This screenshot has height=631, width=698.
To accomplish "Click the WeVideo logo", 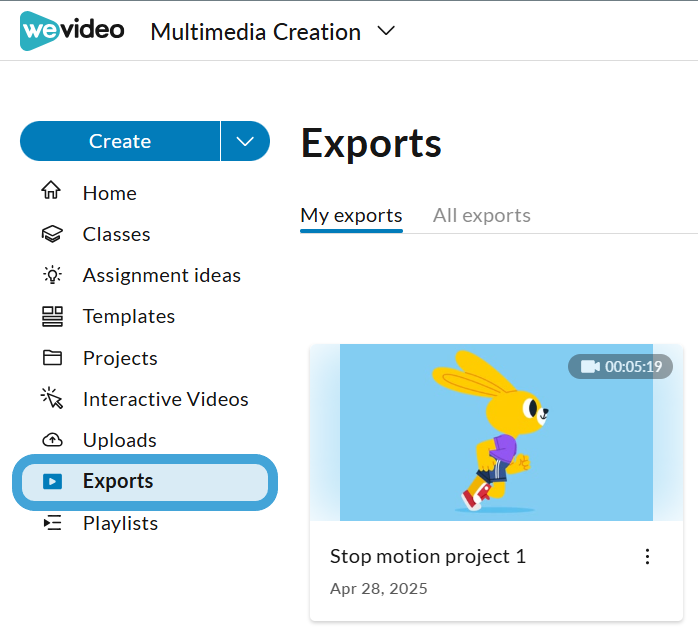I will click(72, 31).
